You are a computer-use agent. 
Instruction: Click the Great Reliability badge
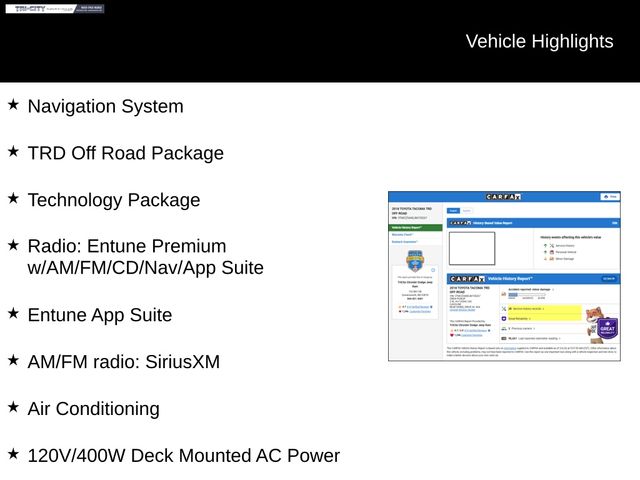pos(607,328)
